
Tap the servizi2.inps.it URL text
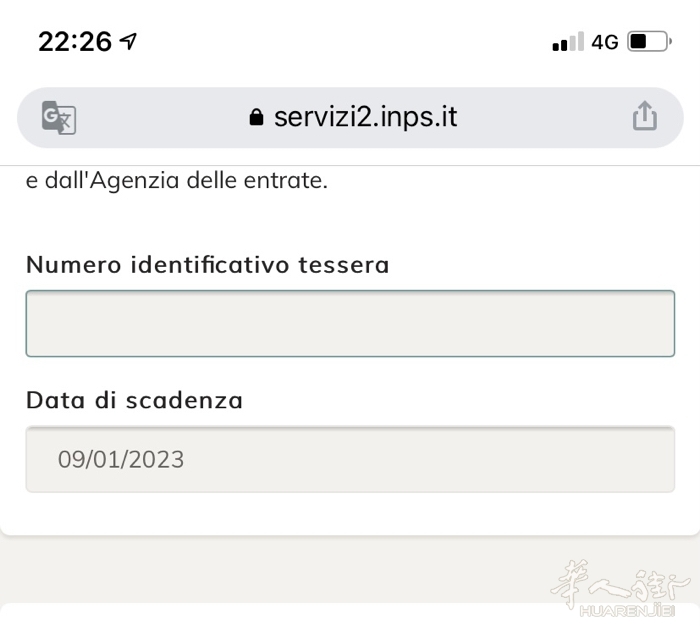click(x=366, y=117)
